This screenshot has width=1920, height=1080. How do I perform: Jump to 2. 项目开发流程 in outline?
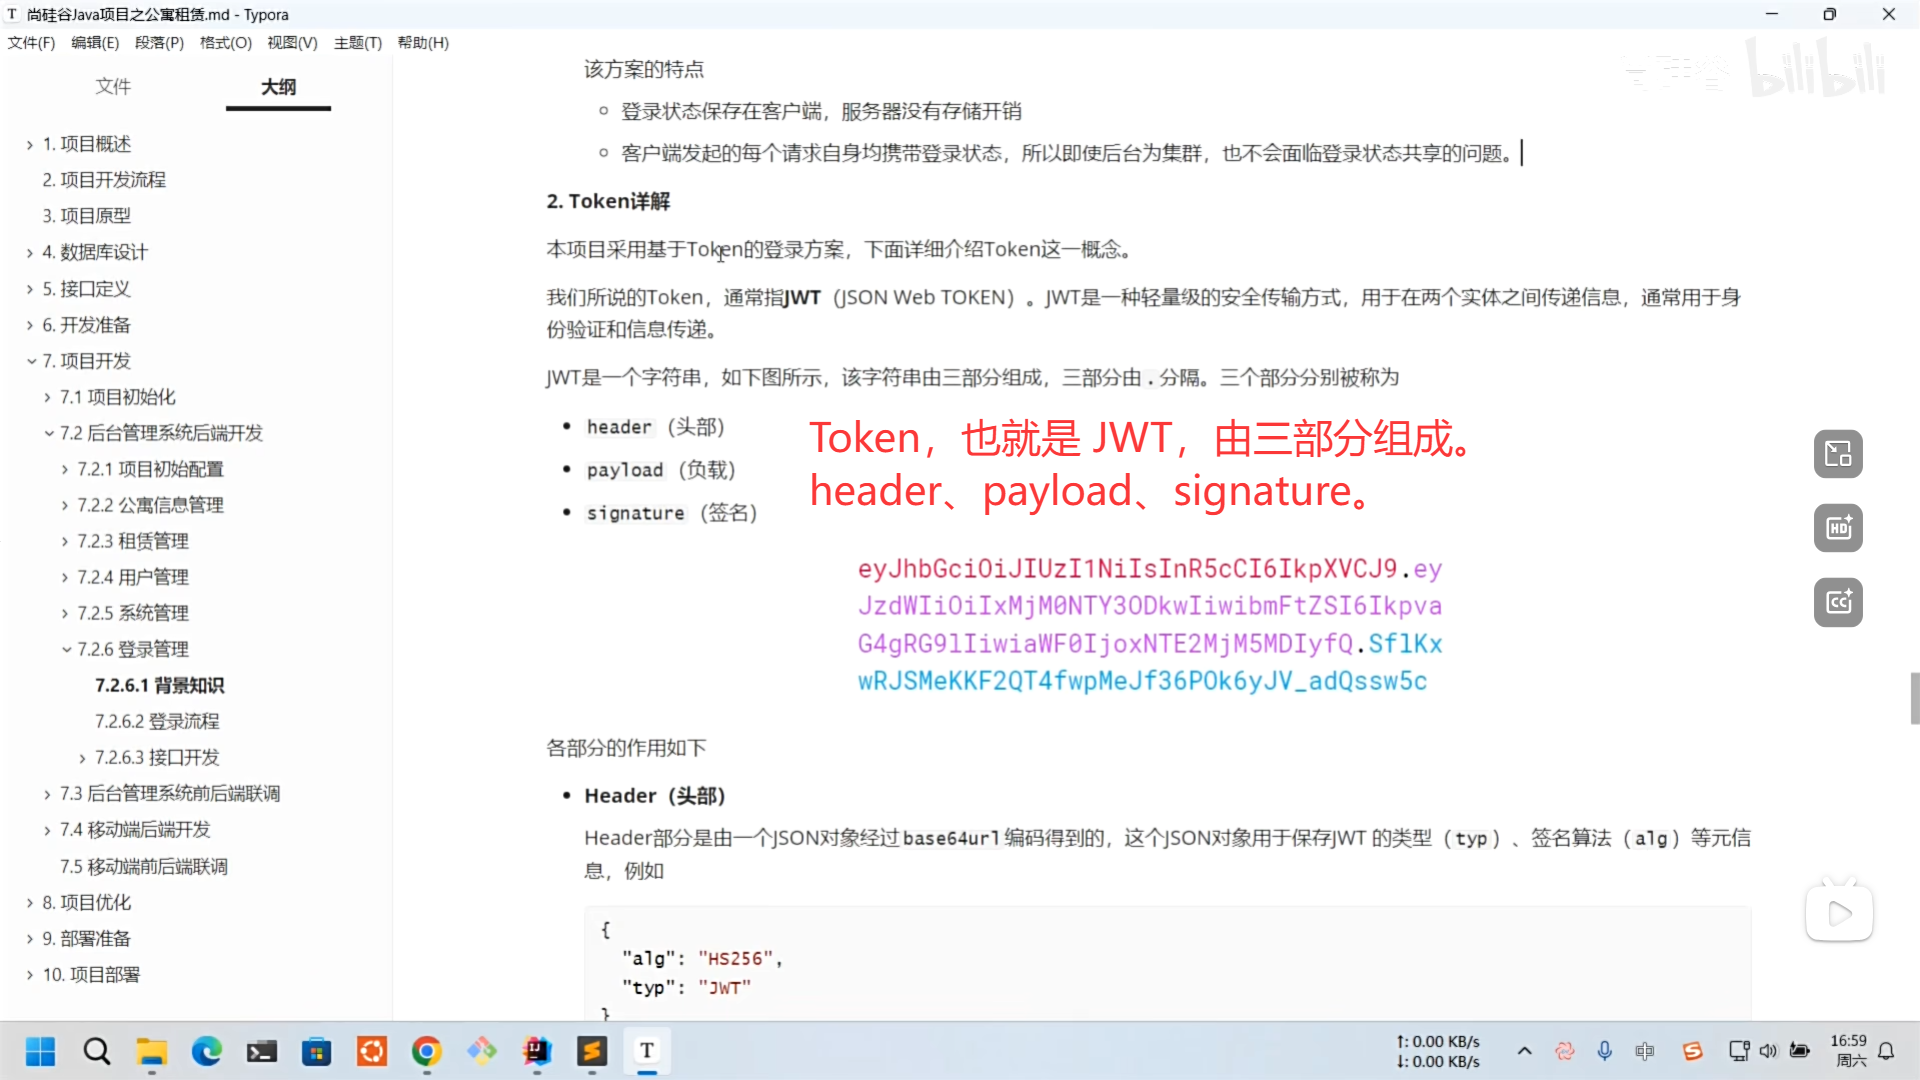pos(103,180)
